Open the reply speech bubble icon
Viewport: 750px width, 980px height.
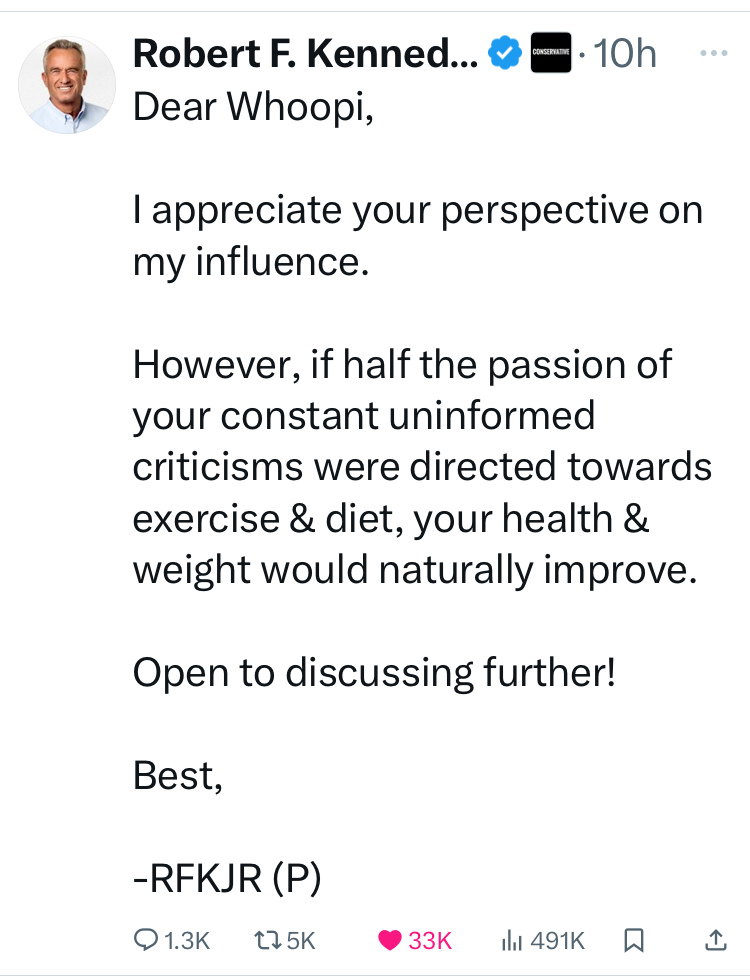[146, 940]
